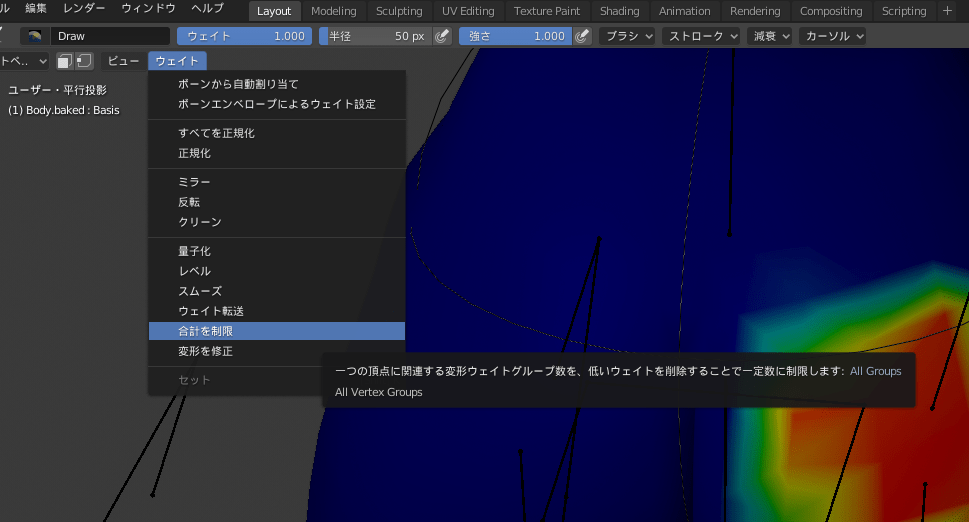Viewport: 969px width, 522px height.
Task: Open the カーソル dropdown
Action: click(832, 36)
